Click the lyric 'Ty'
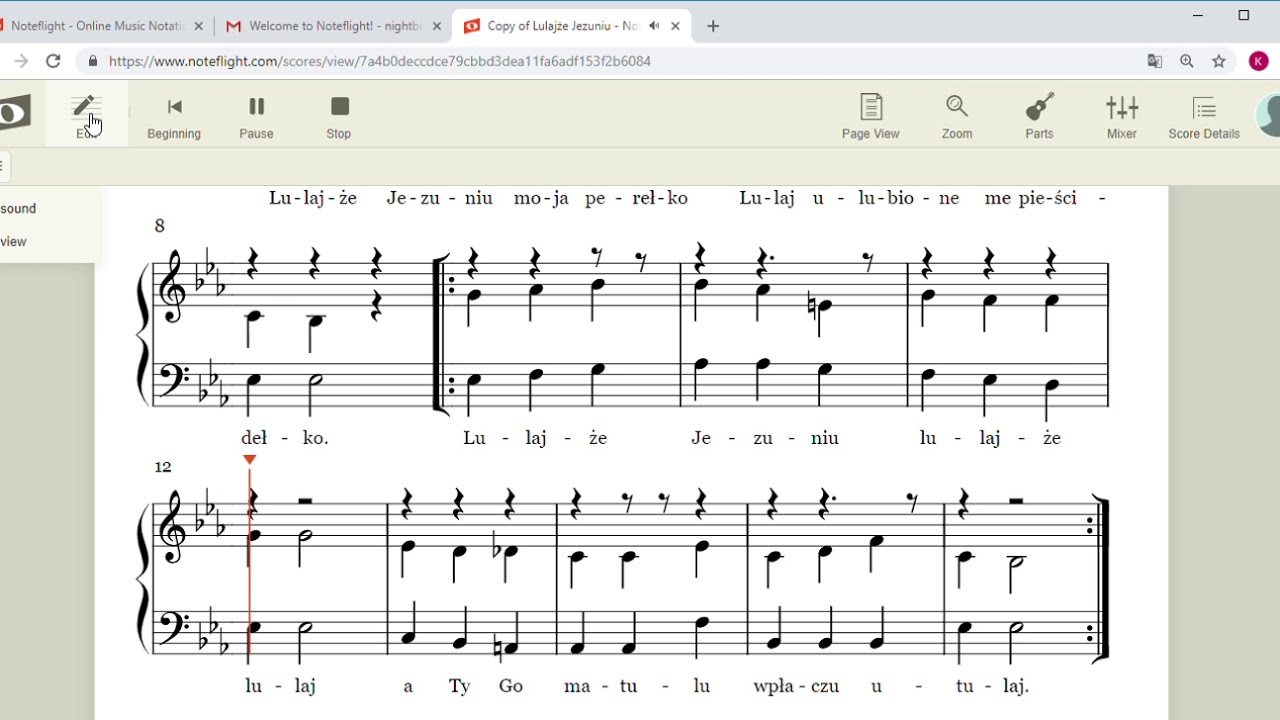Viewport: 1280px width, 720px height. pos(460,686)
